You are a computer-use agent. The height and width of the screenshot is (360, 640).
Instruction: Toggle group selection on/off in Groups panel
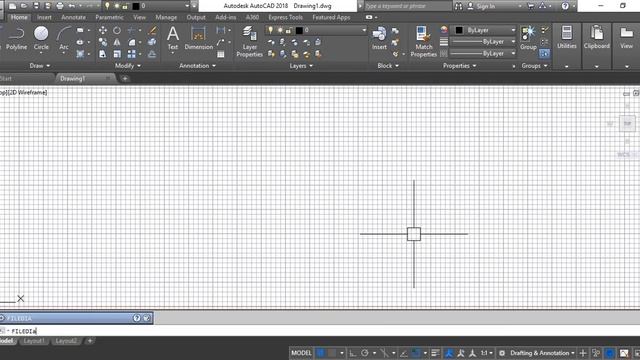pos(544,53)
